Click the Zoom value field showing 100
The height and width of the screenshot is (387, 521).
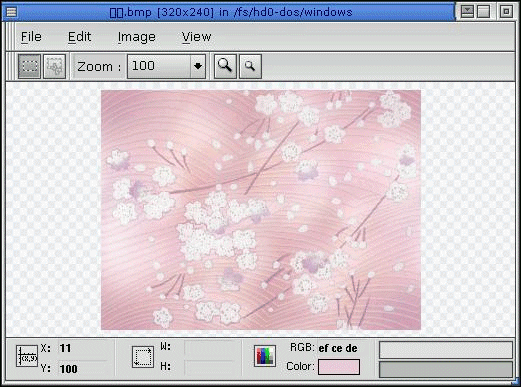(x=159, y=66)
